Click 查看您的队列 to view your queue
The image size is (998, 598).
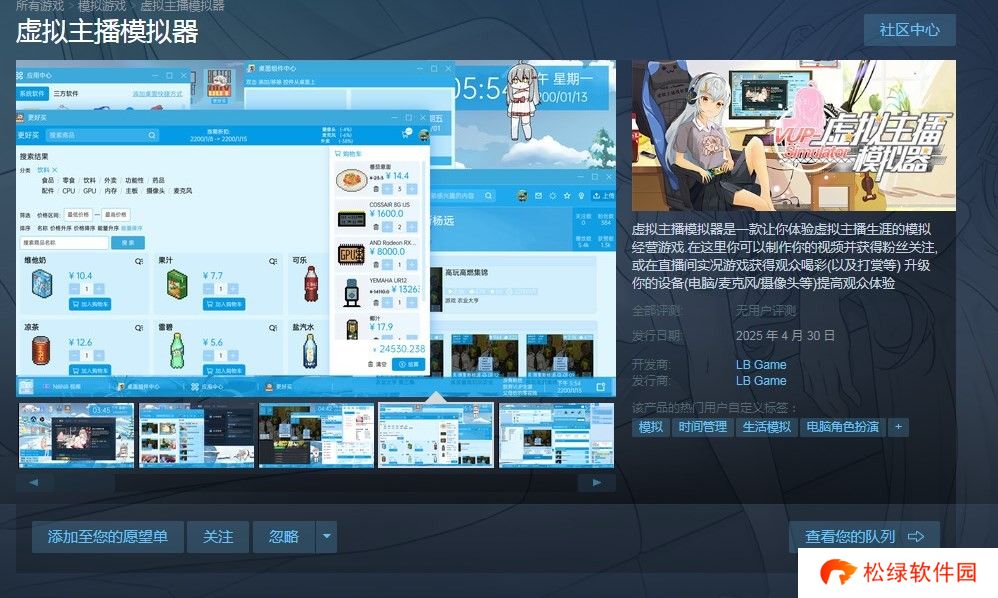click(863, 537)
